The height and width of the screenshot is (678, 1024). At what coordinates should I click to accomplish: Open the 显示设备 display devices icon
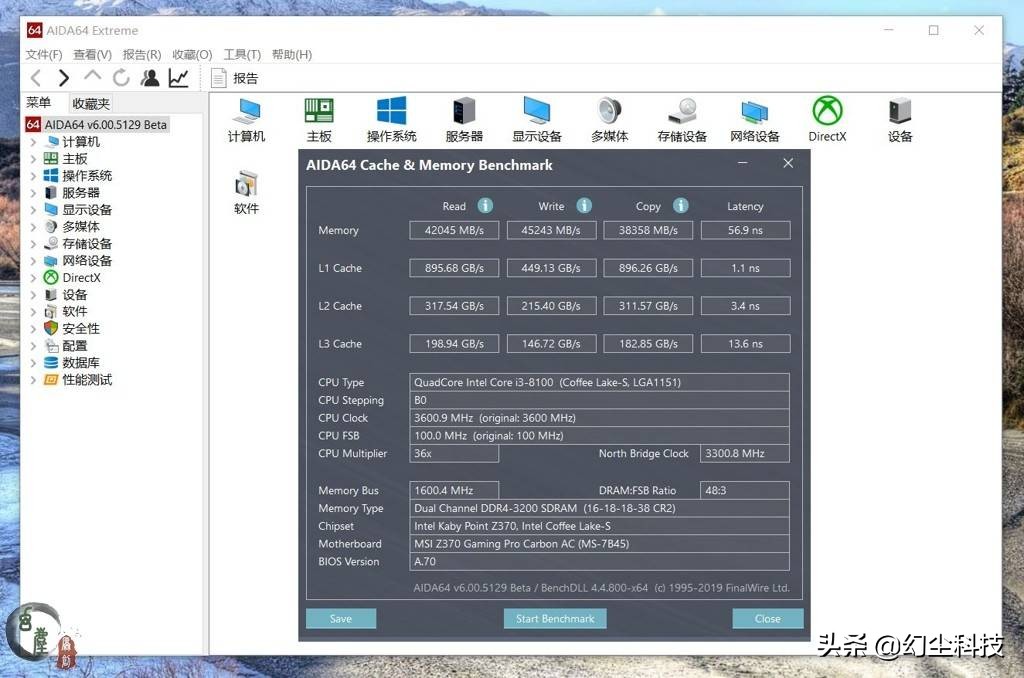(536, 112)
